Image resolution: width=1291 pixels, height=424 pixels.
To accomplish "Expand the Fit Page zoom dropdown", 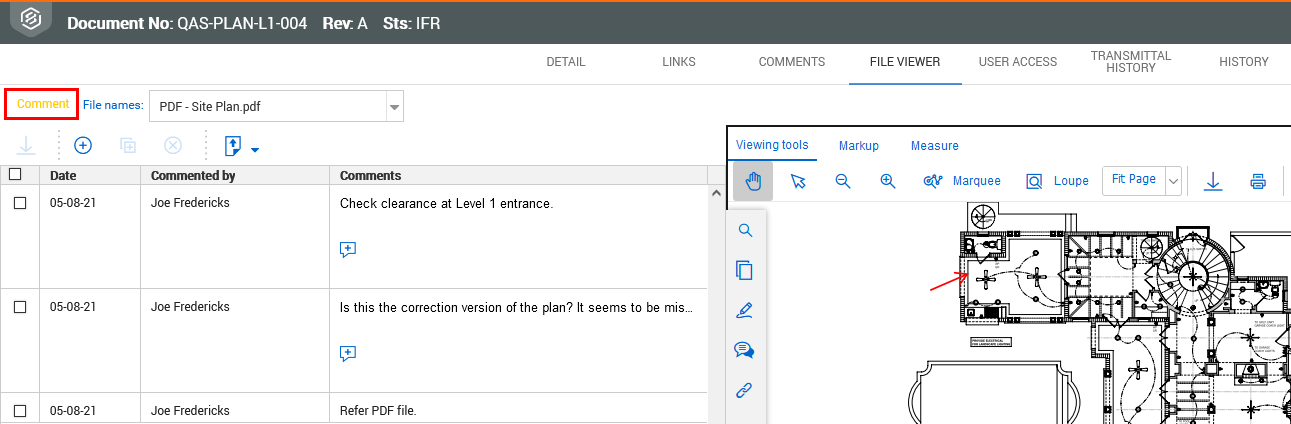I will 1174,181.
